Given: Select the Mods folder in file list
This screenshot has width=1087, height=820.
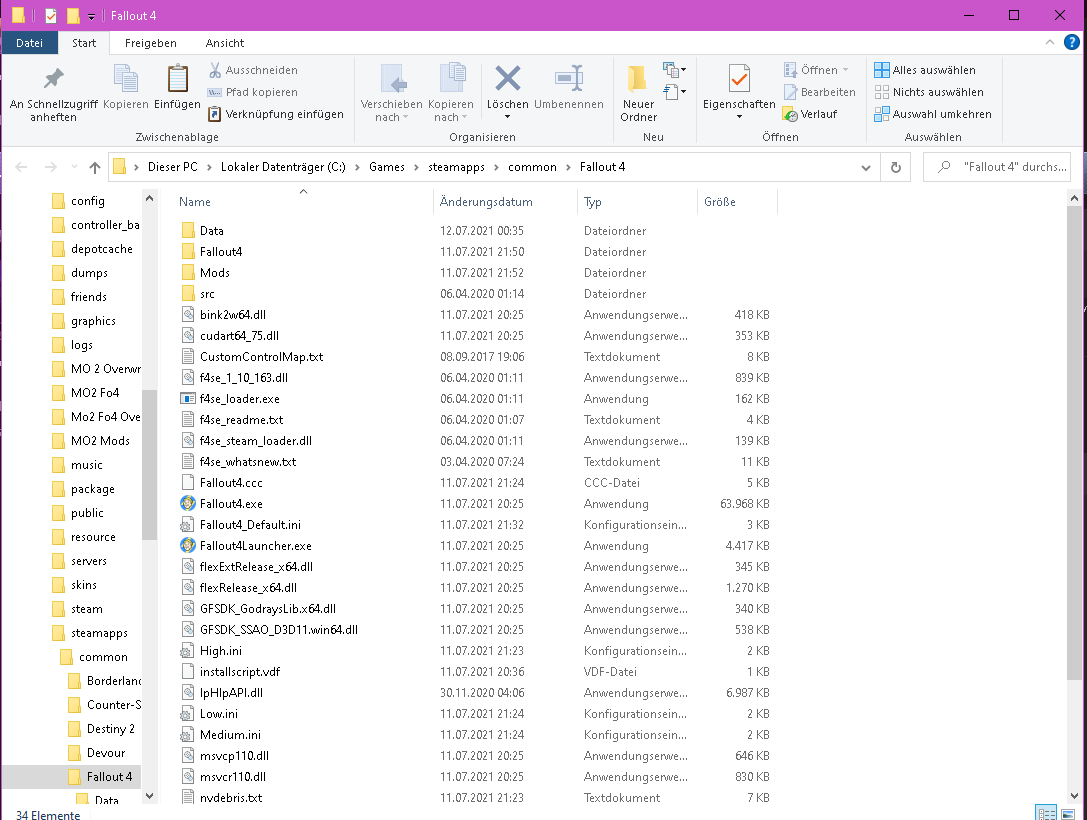Looking at the screenshot, I should [214, 273].
